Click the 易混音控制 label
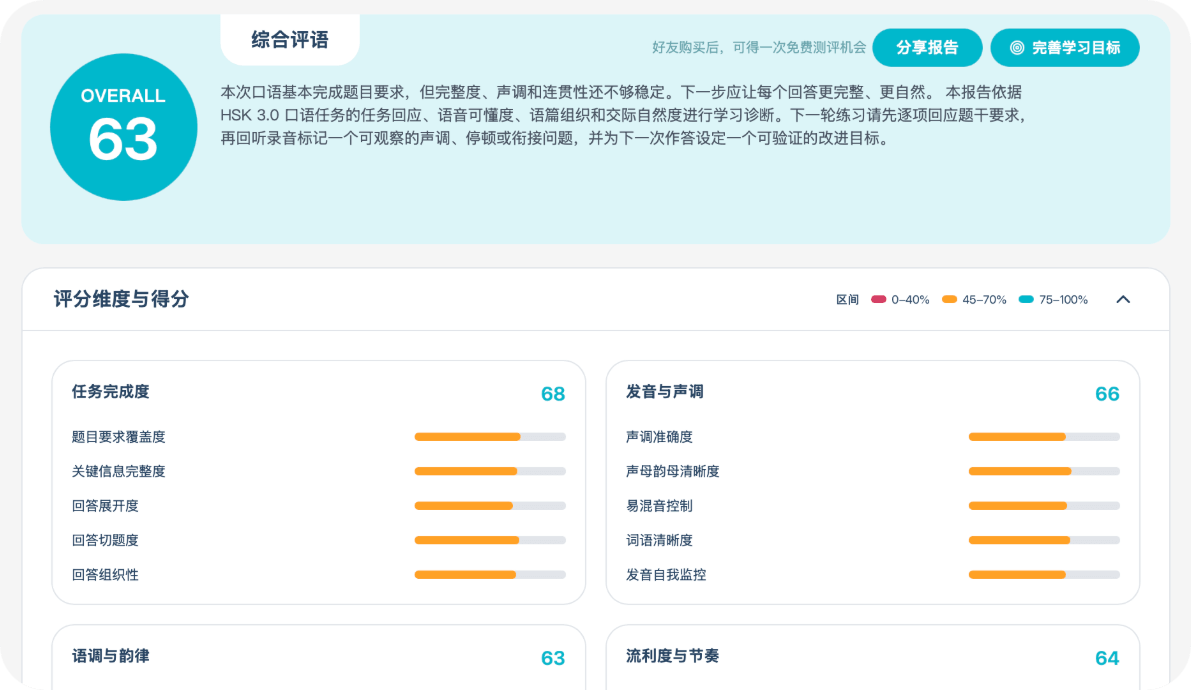 659,506
